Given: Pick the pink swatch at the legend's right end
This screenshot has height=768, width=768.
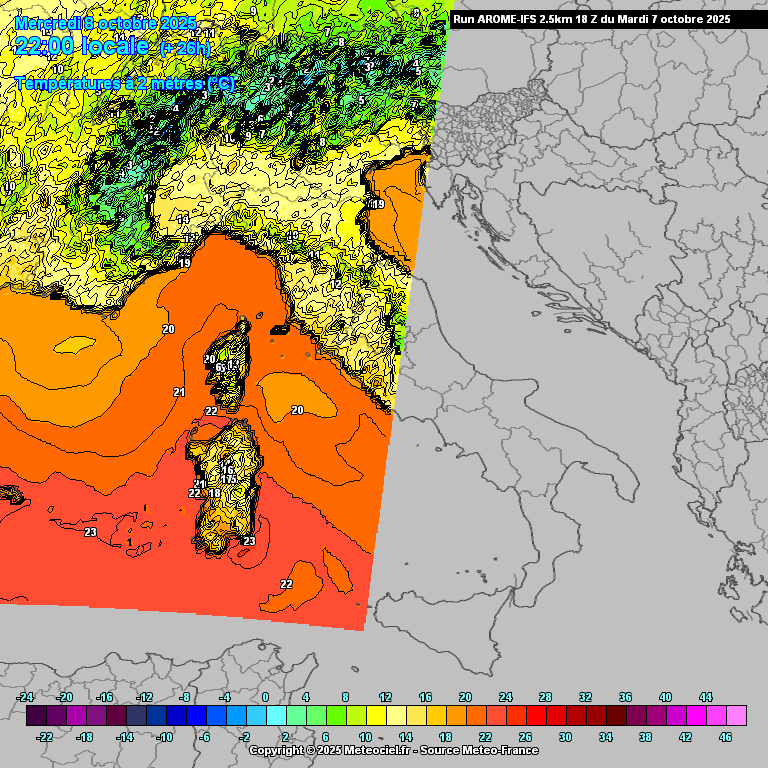Looking at the screenshot, I should click(736, 716).
